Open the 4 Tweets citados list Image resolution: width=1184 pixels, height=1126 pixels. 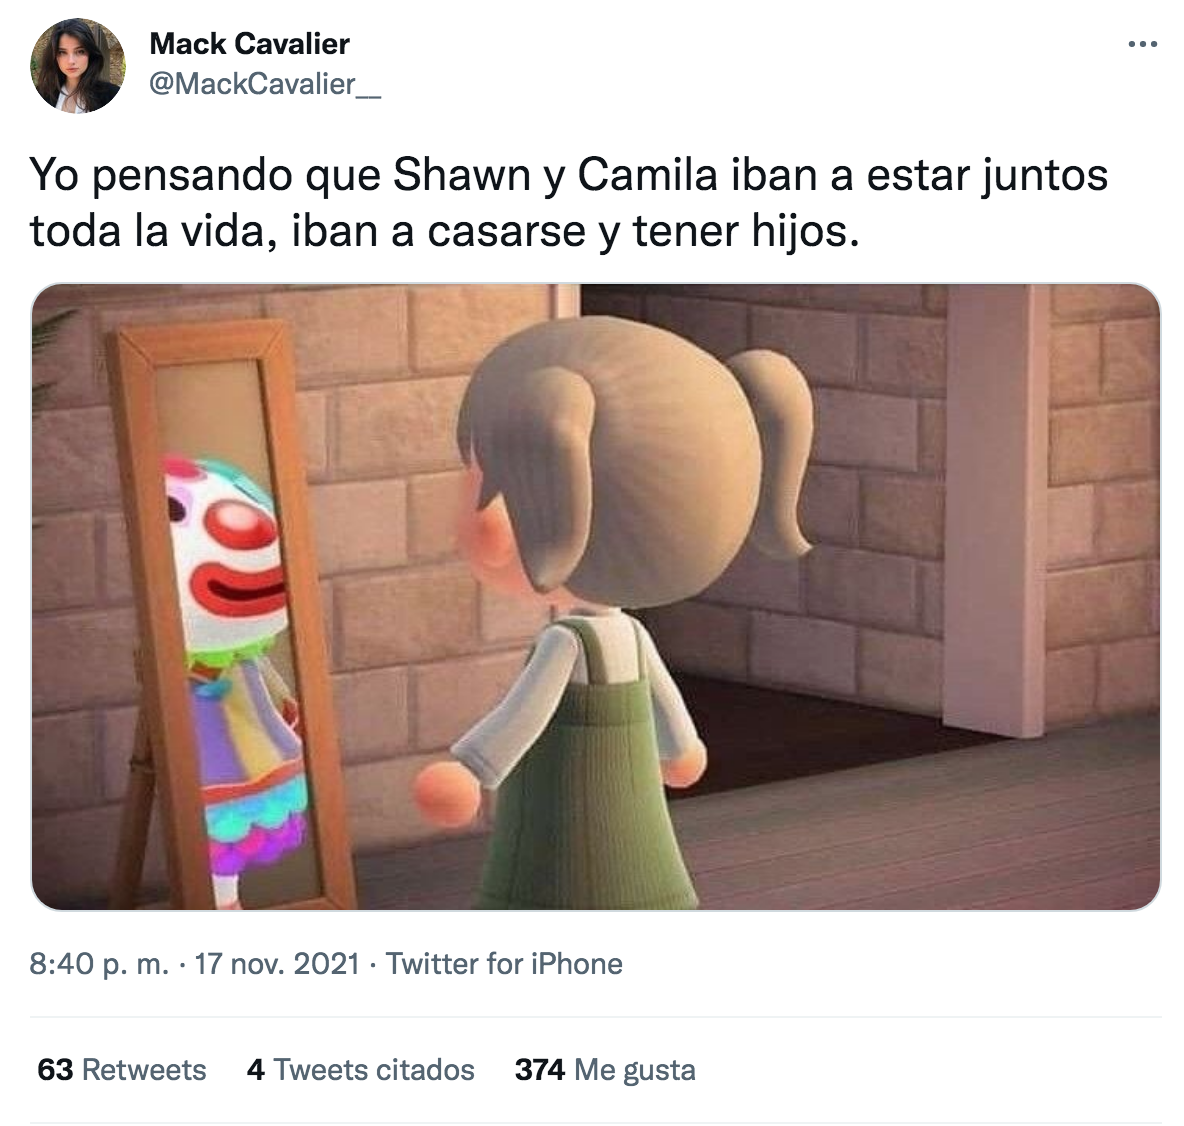360,1069
